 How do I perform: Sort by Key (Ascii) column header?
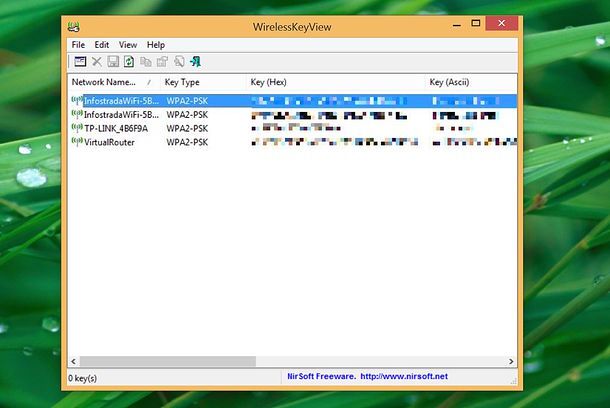[471, 82]
